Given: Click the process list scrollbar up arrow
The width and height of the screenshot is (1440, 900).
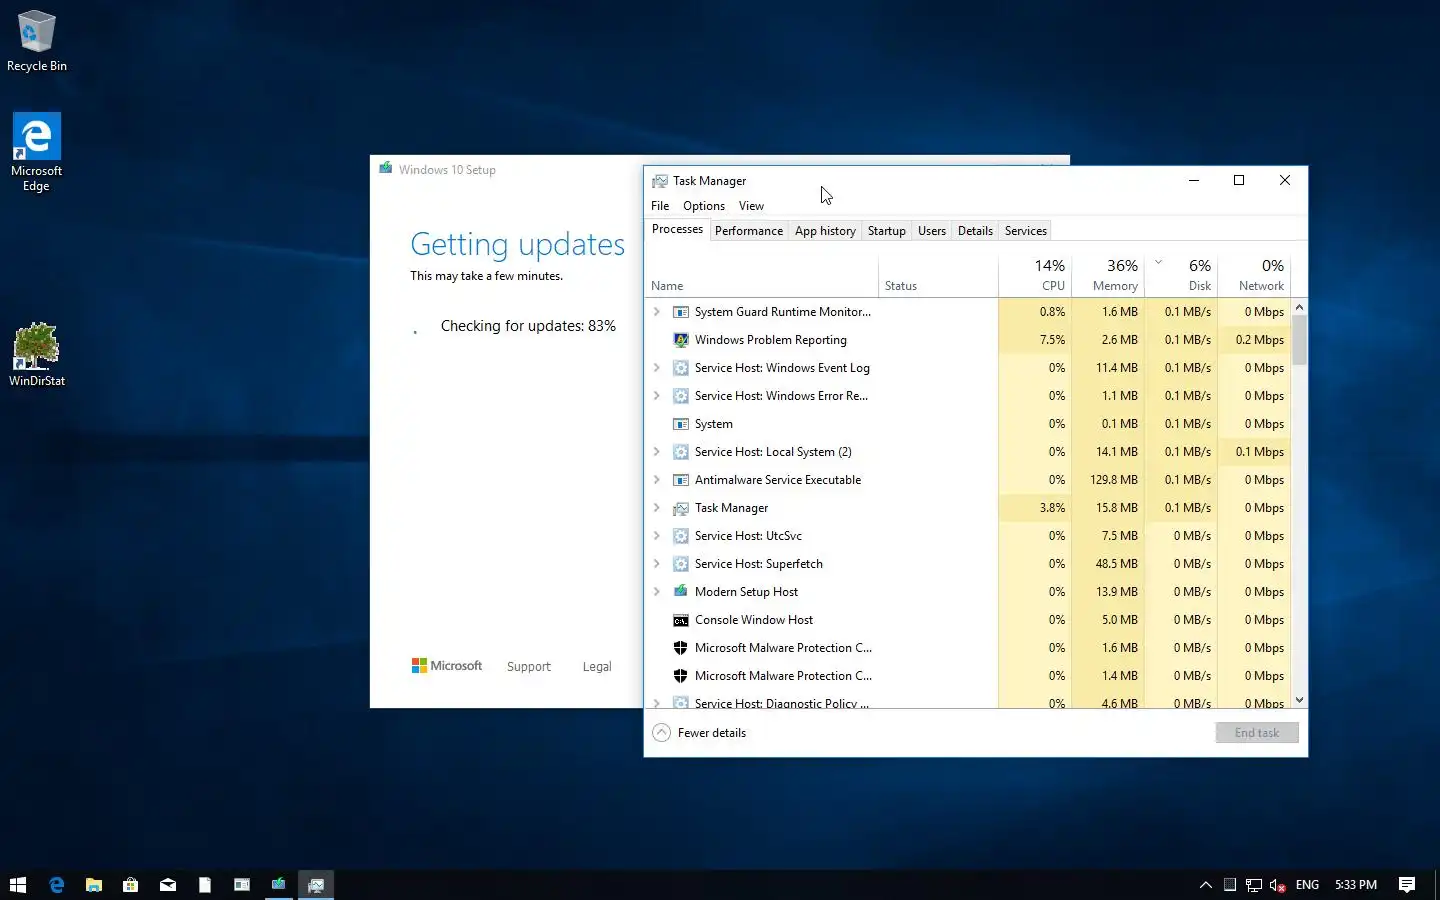Looking at the screenshot, I should (1299, 307).
